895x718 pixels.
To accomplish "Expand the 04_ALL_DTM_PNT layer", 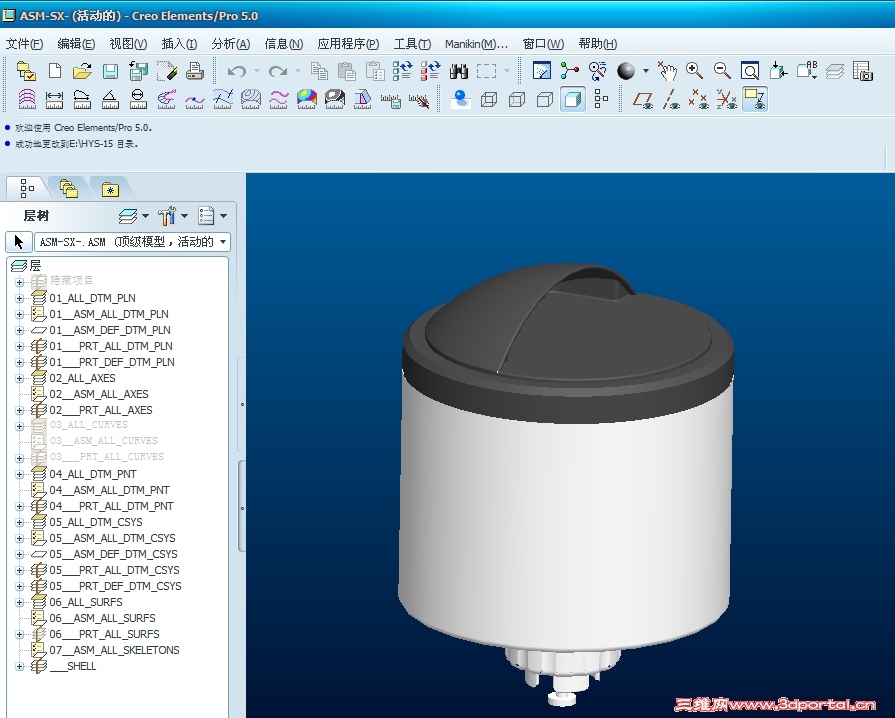I will 19,474.
